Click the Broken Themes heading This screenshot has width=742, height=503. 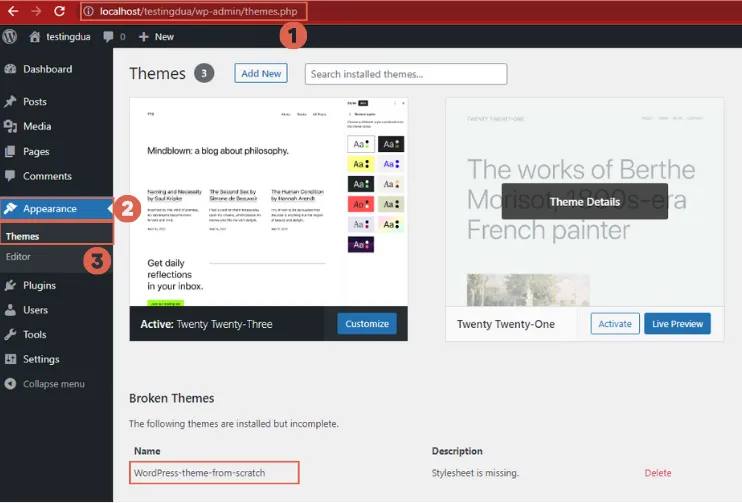pos(171,398)
